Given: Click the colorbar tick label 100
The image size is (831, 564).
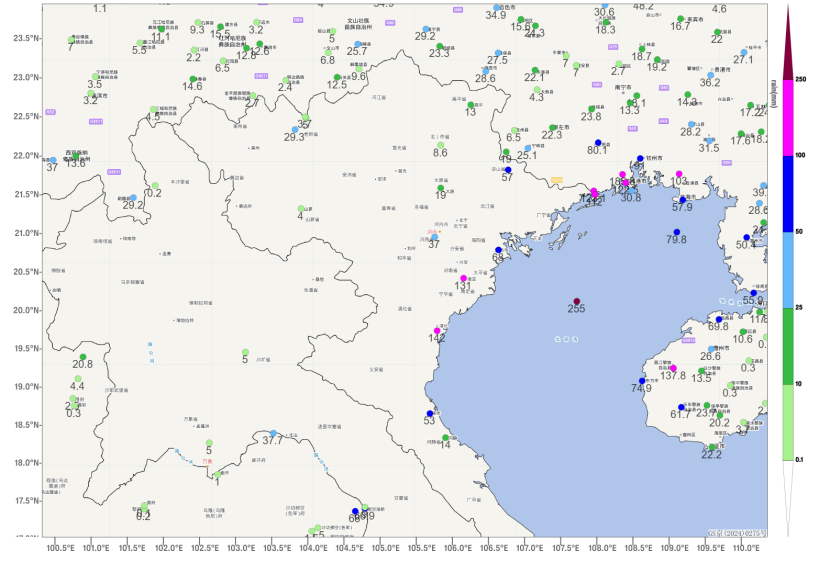Looking at the screenshot, I should pos(801,155).
